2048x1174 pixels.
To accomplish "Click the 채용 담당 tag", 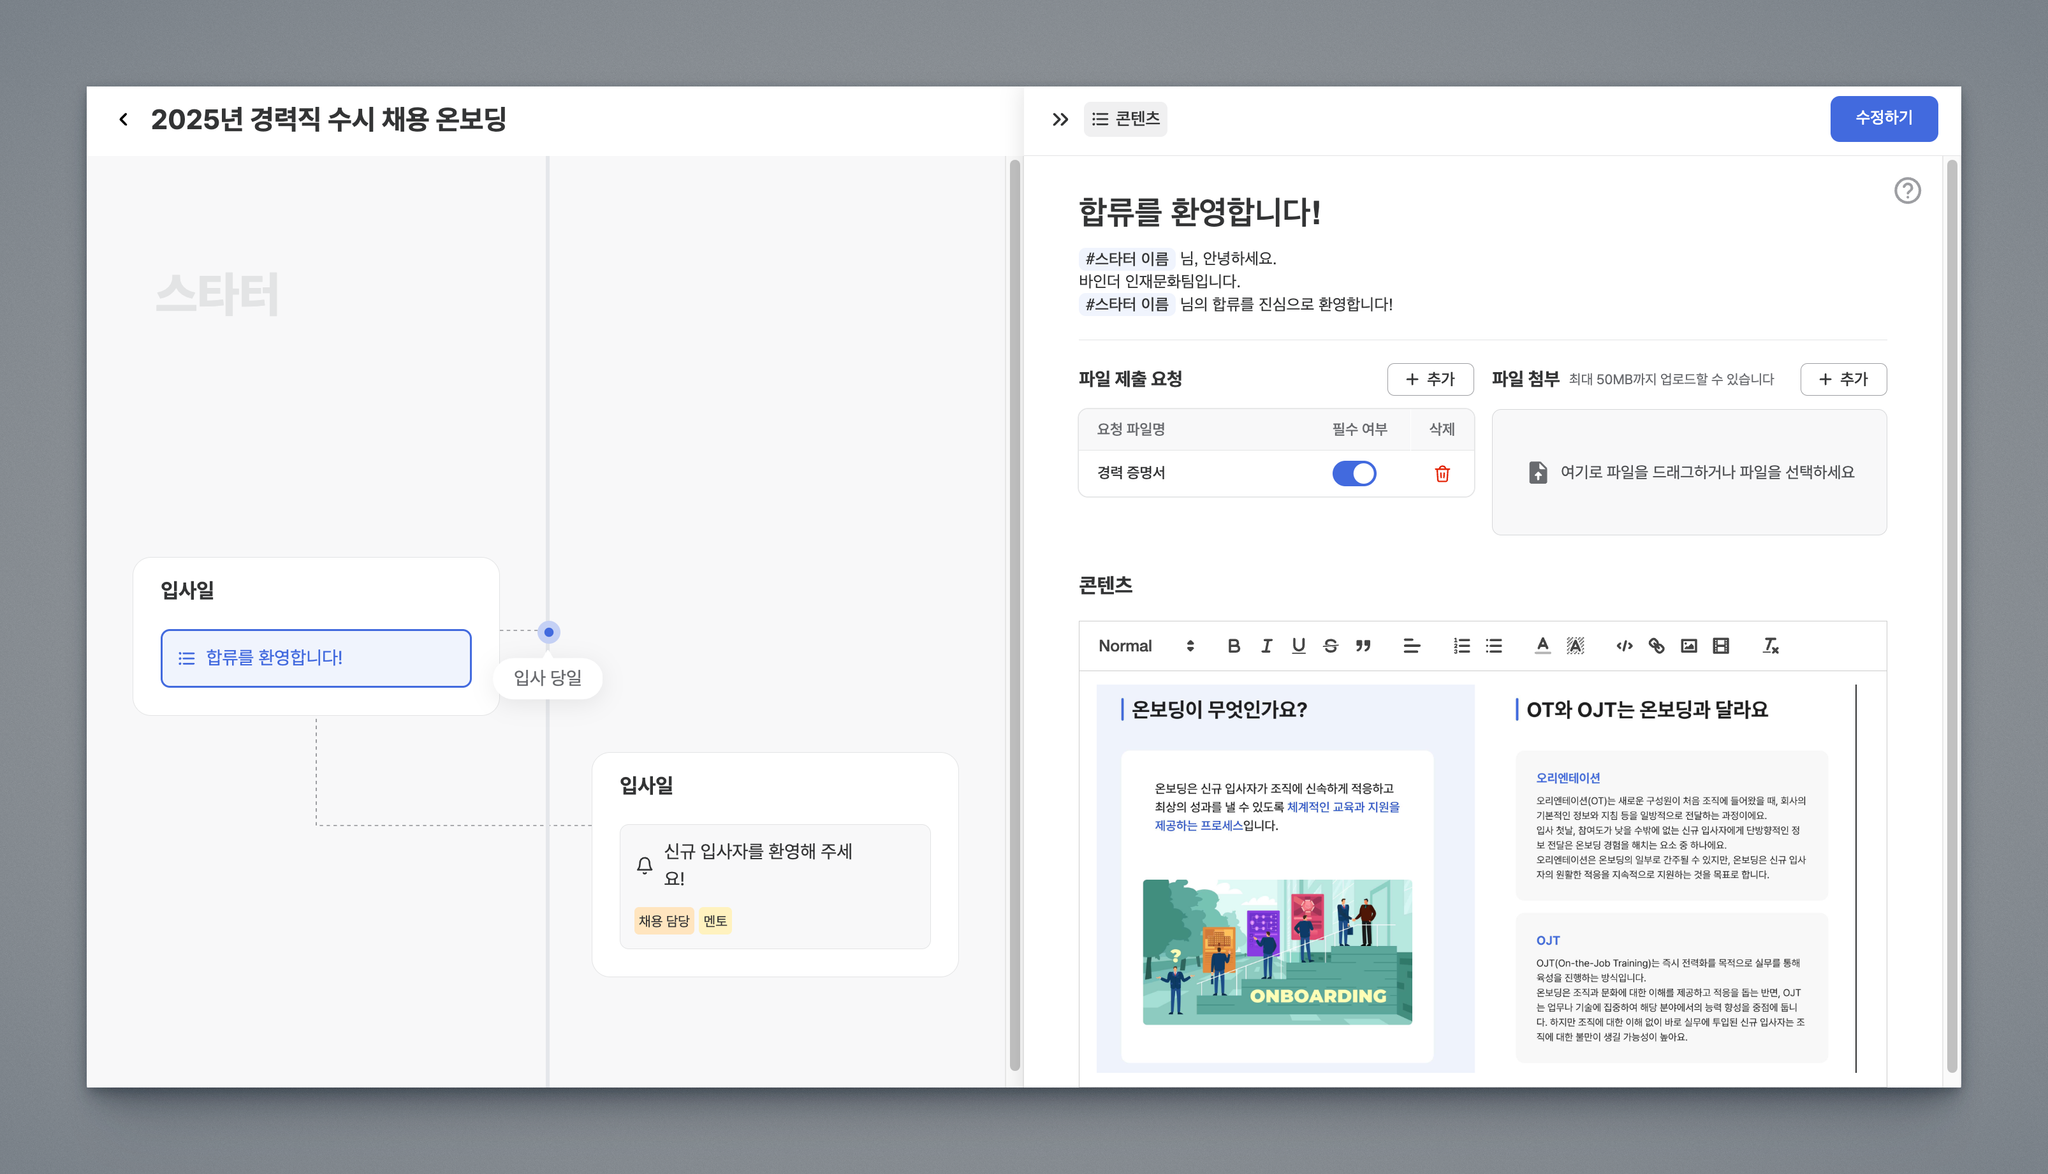I will (664, 921).
